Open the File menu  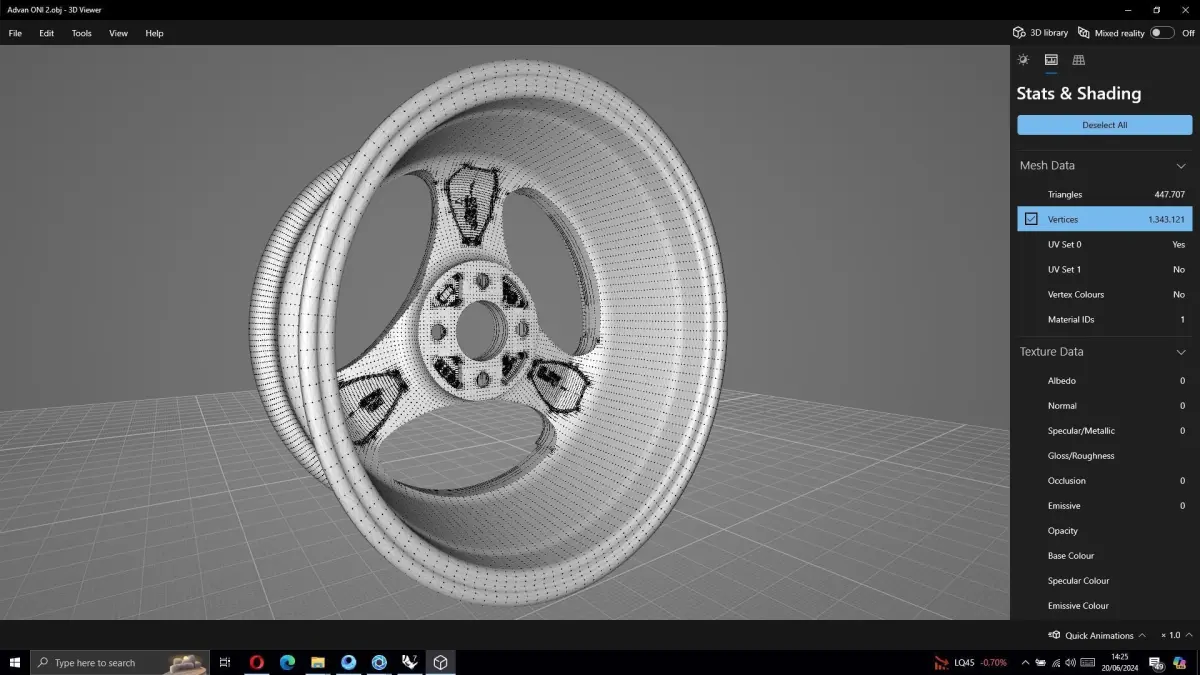15,33
